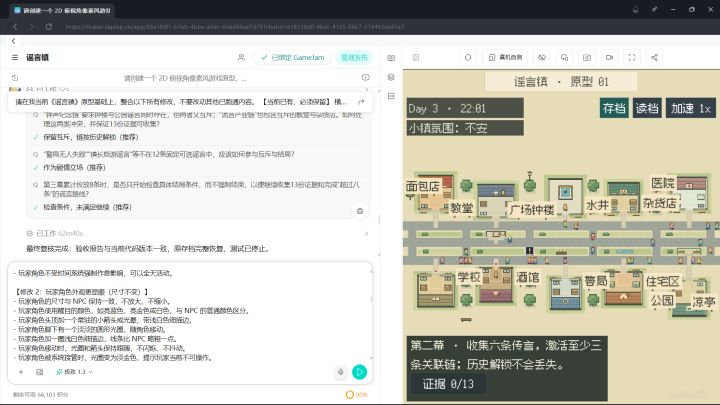Click the 谣言镇 · 原型 01 title banner
The image size is (720, 405).
561,82
